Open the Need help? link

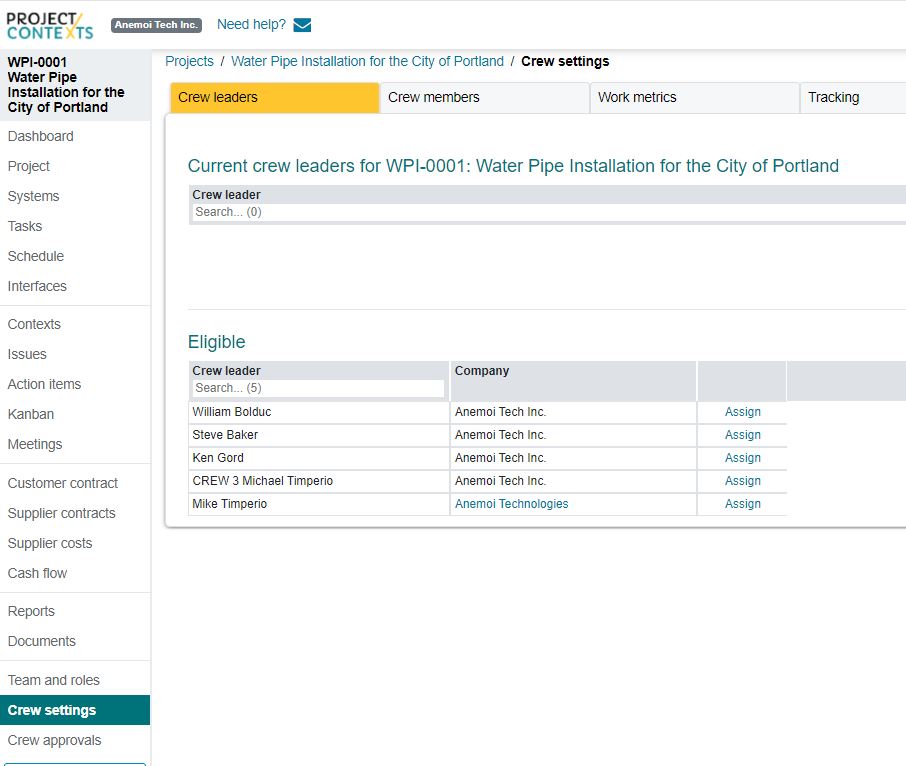(251, 24)
